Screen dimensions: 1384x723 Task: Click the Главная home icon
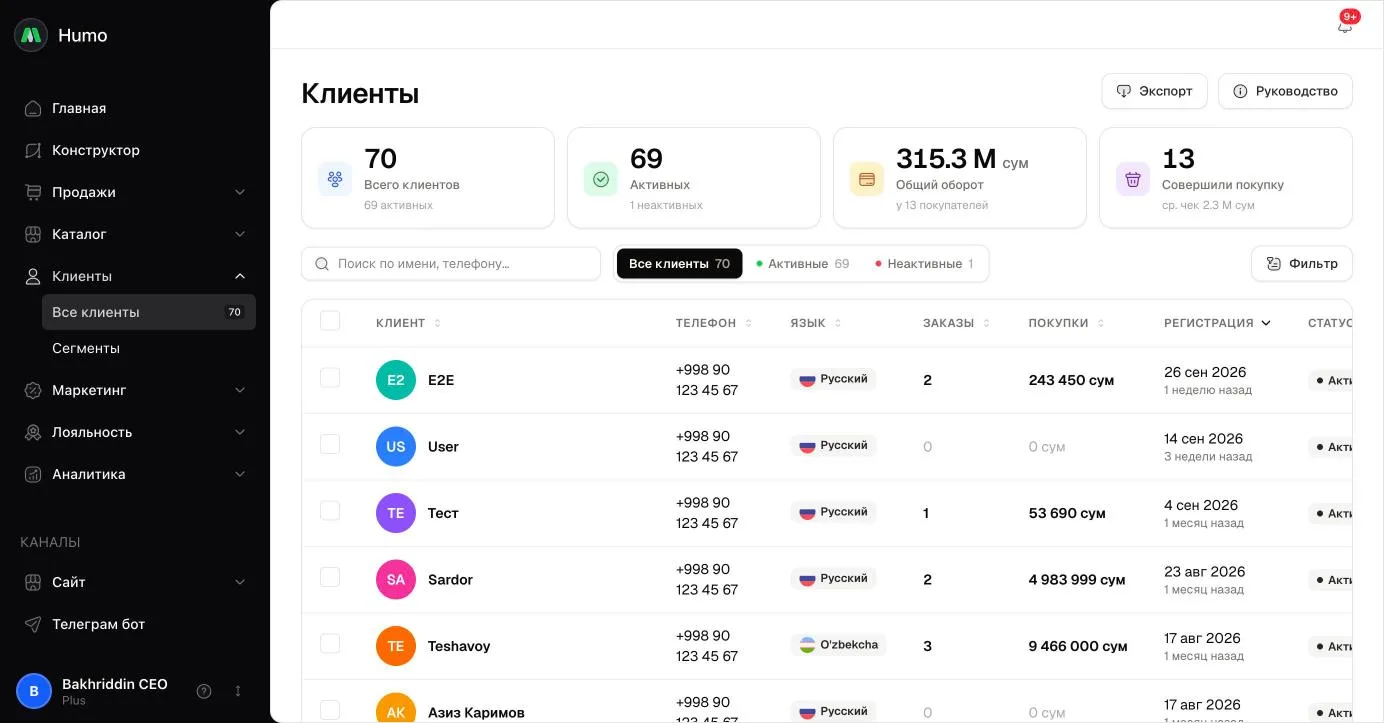[x=33, y=108]
